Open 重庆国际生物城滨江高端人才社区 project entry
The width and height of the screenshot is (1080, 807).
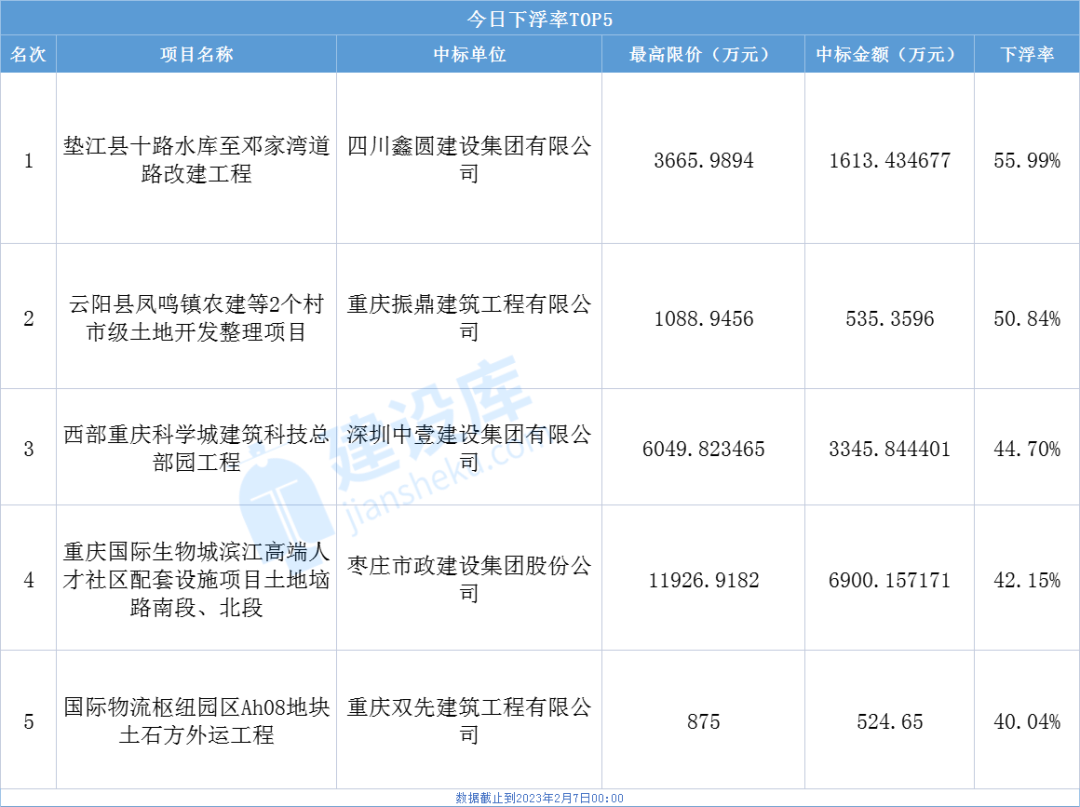pos(196,579)
